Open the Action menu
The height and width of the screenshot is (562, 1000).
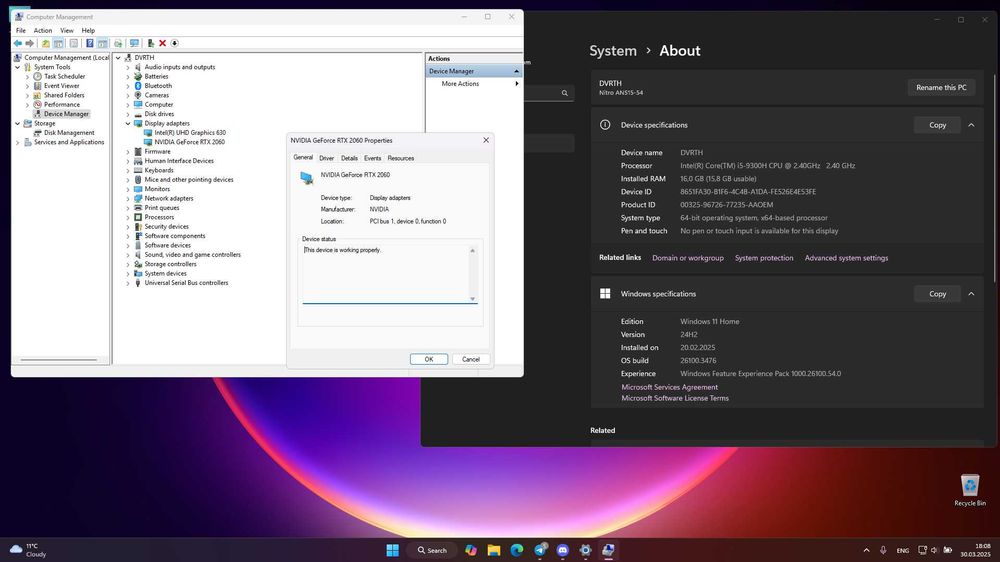[x=43, y=31]
